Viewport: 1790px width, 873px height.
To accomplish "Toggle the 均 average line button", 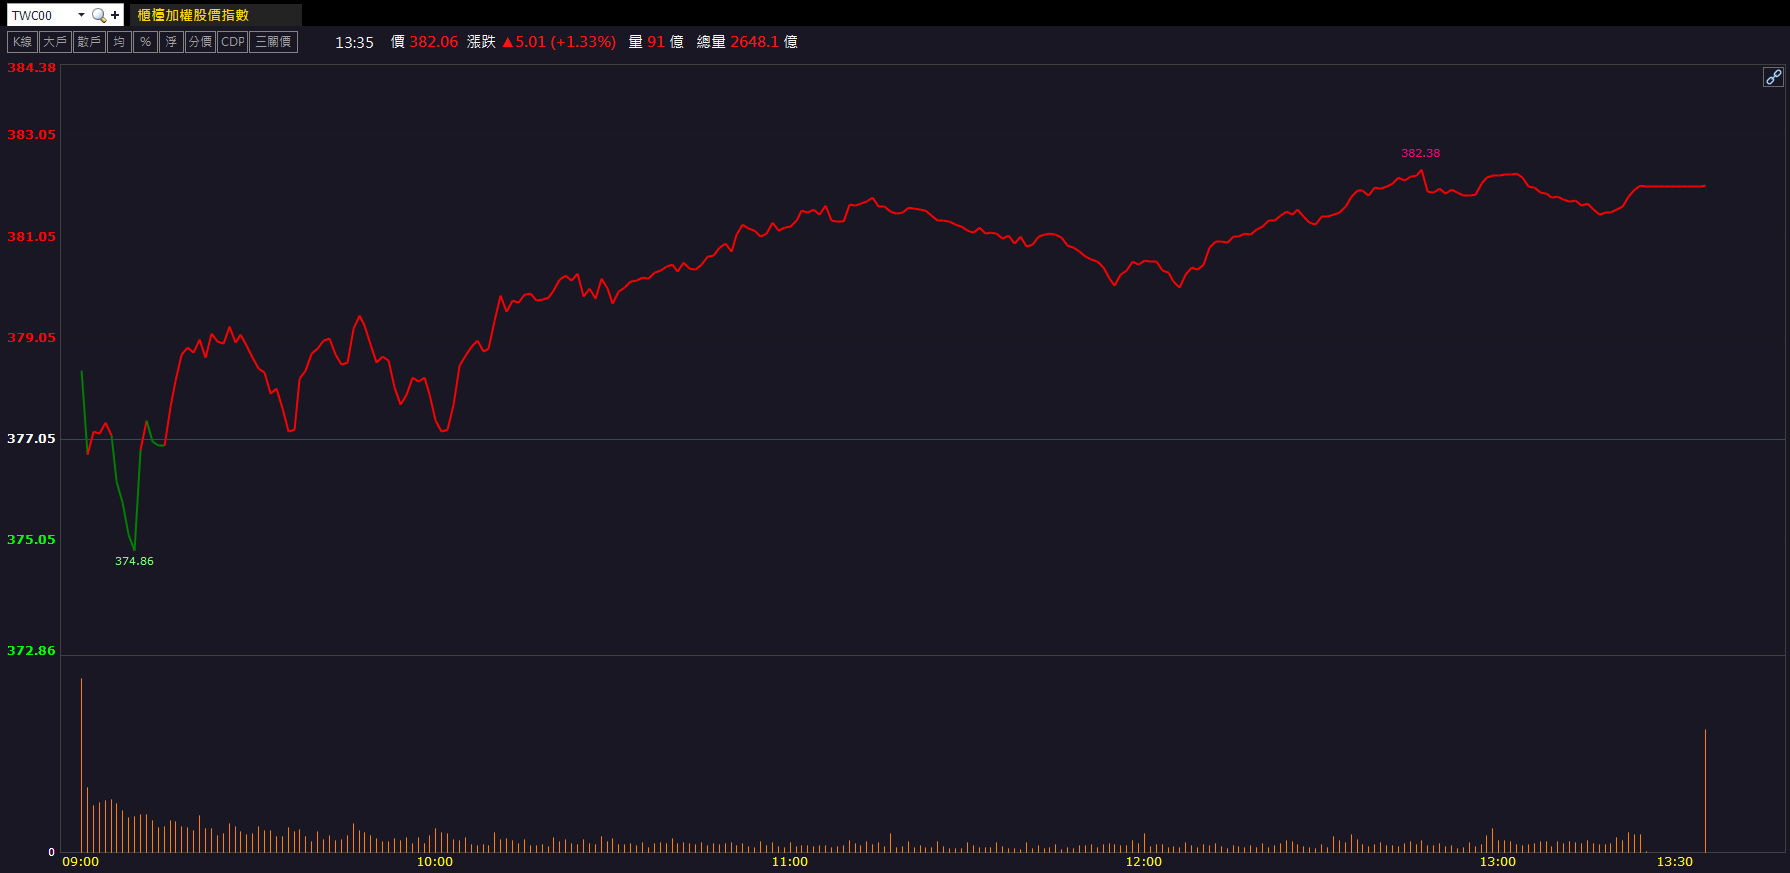I will click(x=119, y=42).
